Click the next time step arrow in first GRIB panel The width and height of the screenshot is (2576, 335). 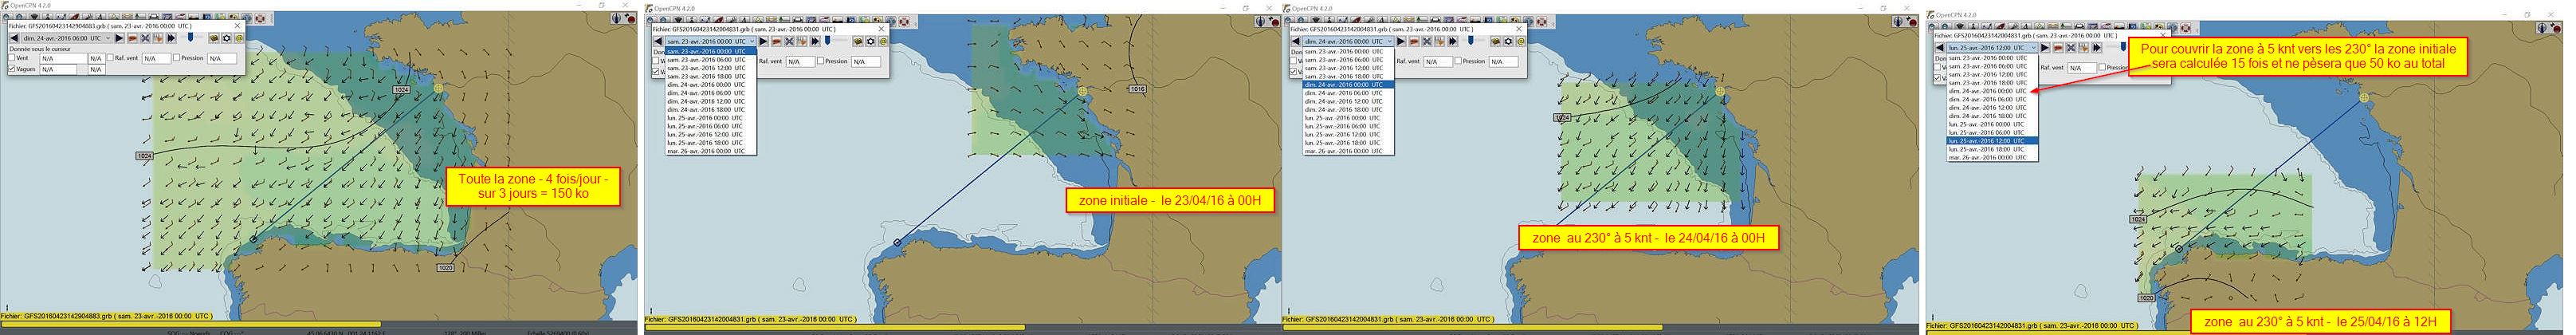tap(119, 38)
